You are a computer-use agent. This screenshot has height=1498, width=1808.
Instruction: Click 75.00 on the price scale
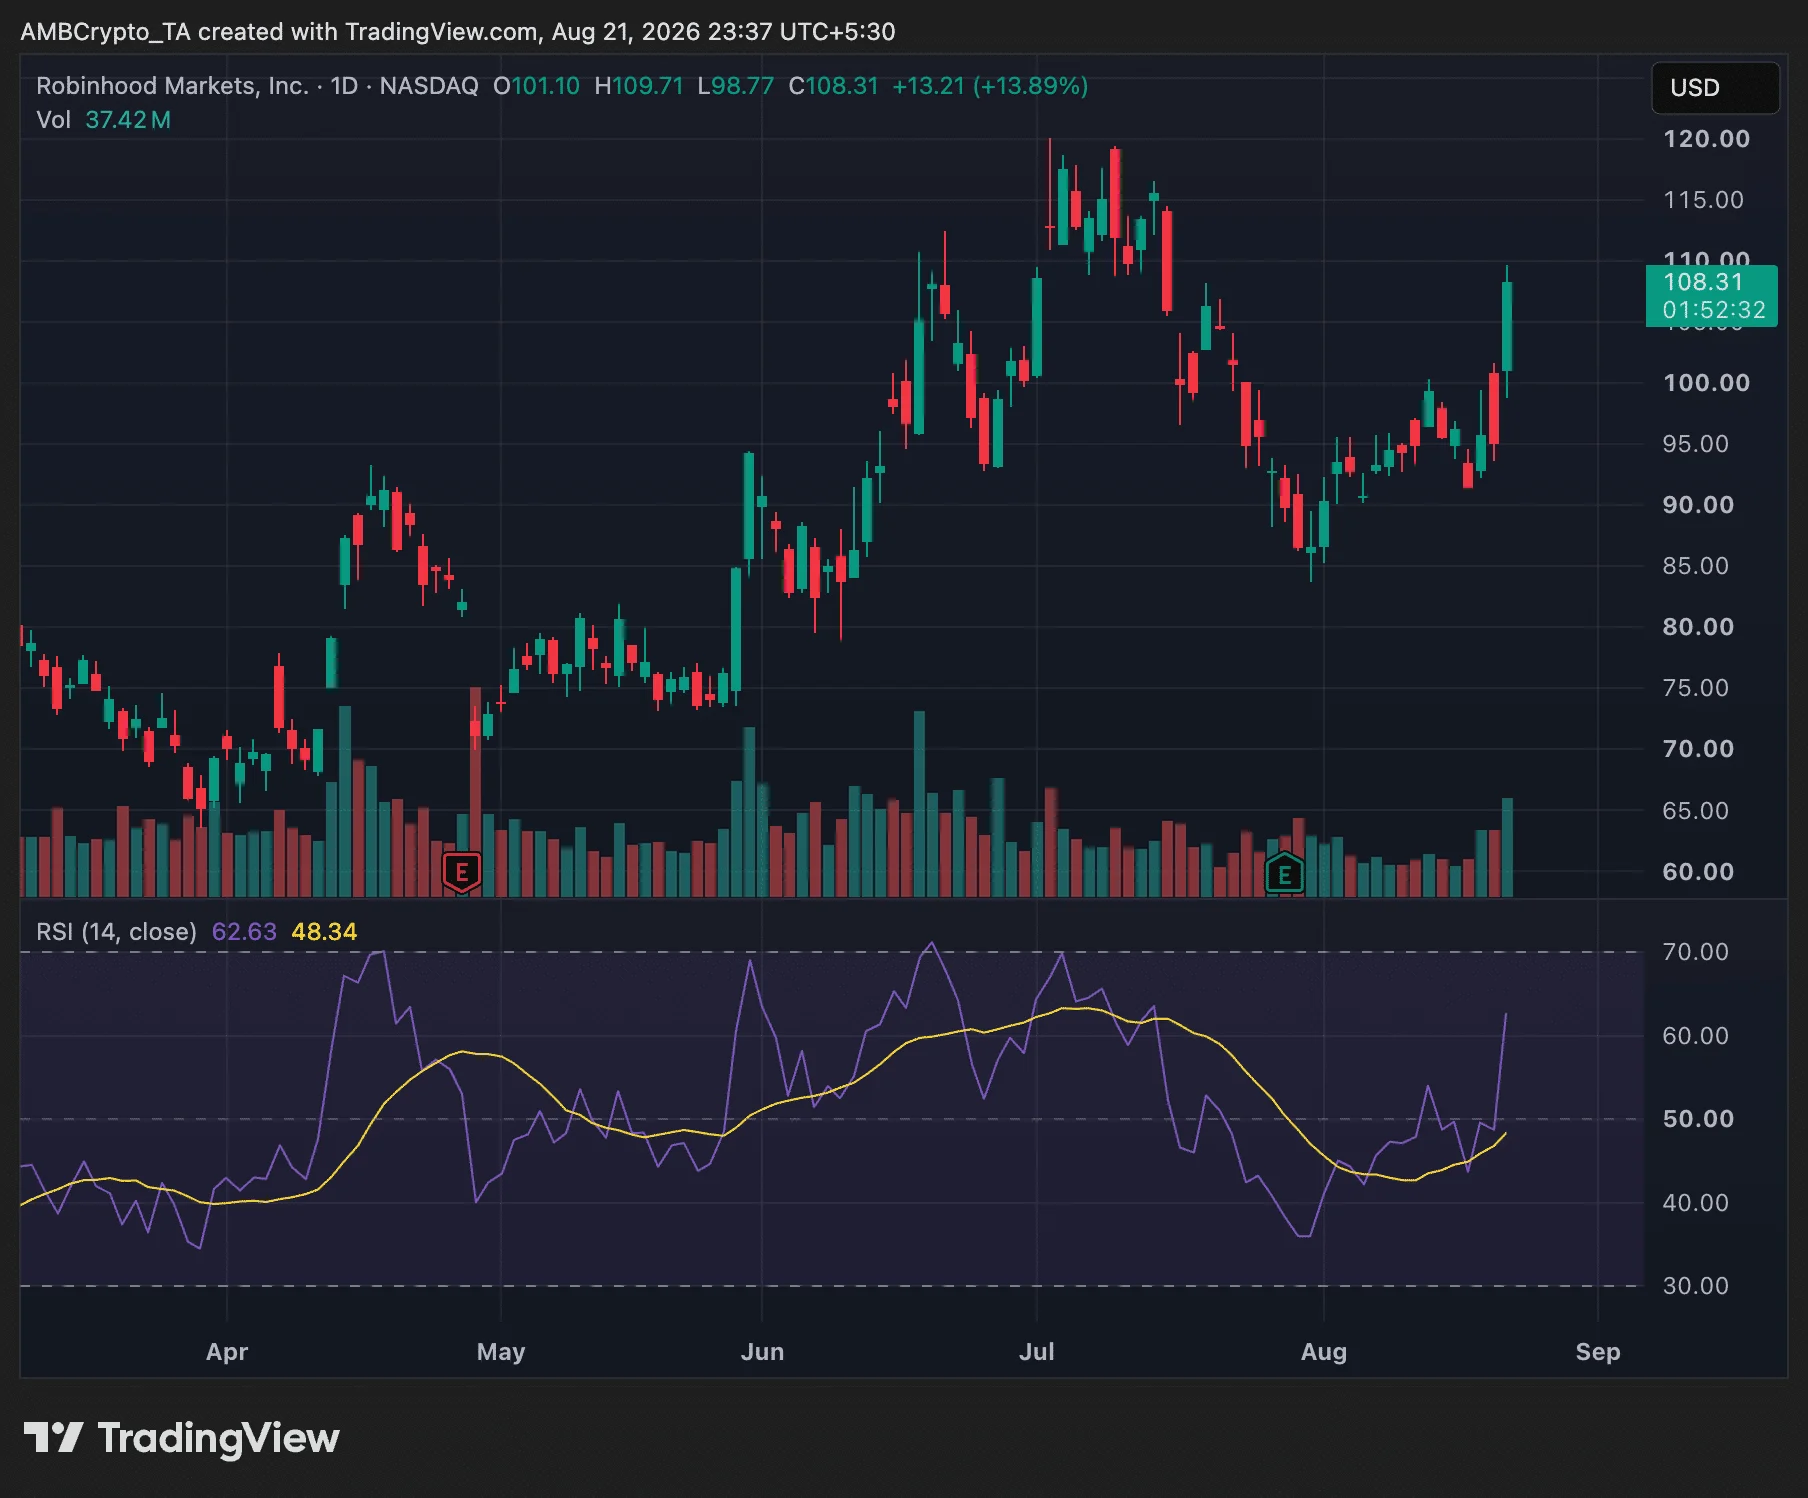click(1696, 688)
